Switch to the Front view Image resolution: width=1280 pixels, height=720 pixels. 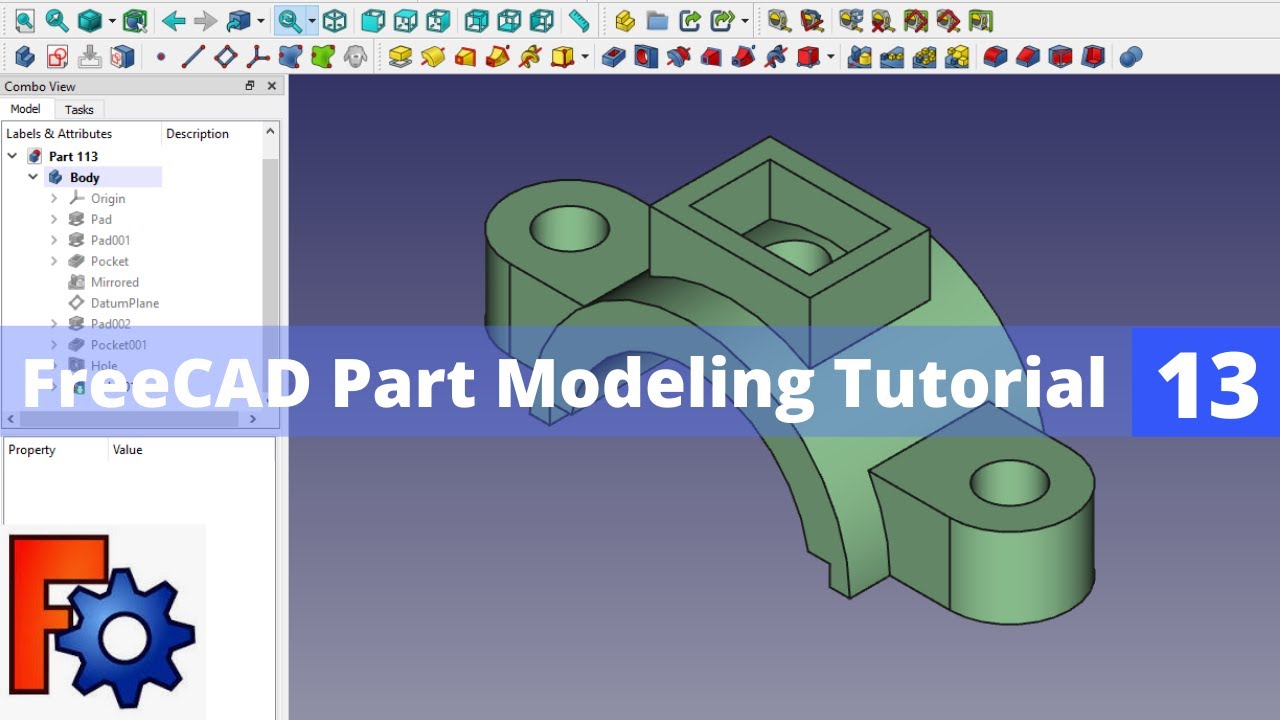click(373, 20)
